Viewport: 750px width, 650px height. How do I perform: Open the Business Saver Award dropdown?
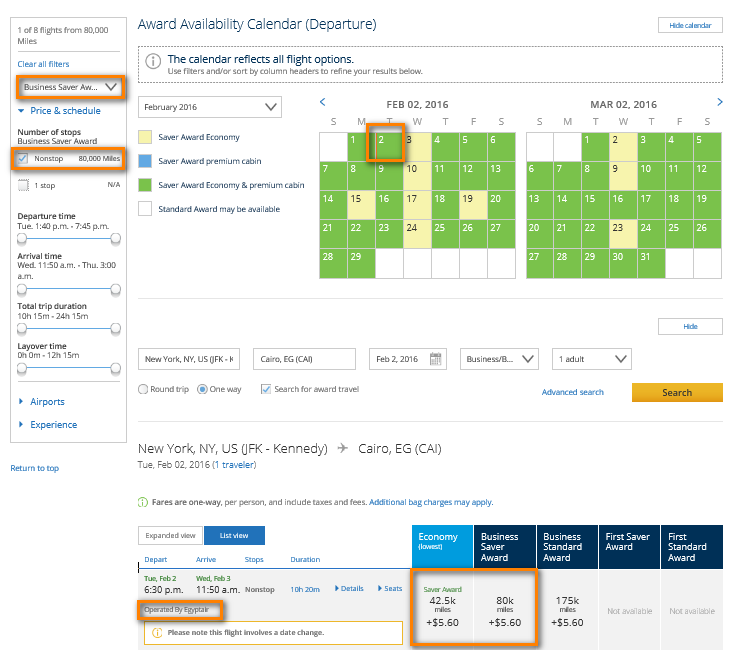pyautogui.click(x=69, y=87)
